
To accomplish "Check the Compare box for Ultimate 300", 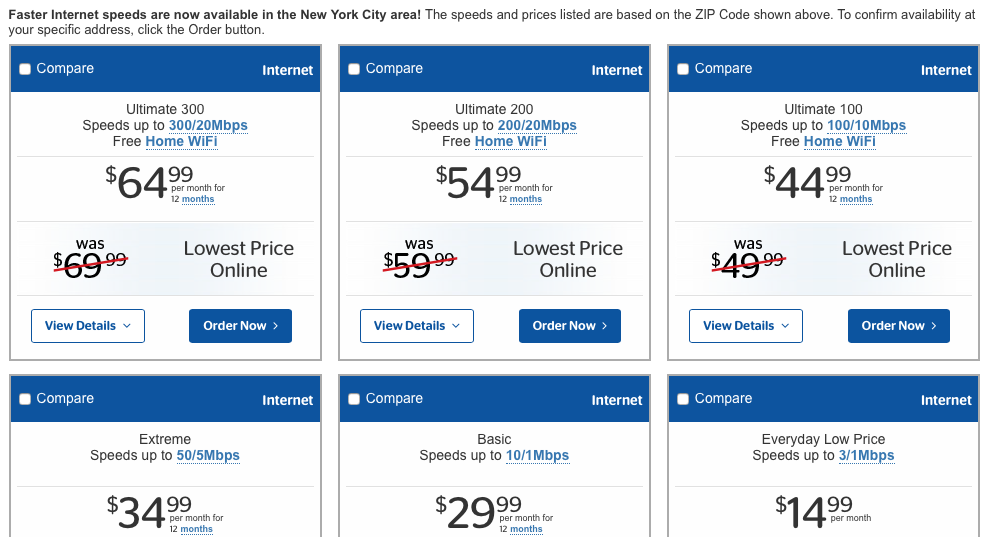I will click(x=26, y=69).
